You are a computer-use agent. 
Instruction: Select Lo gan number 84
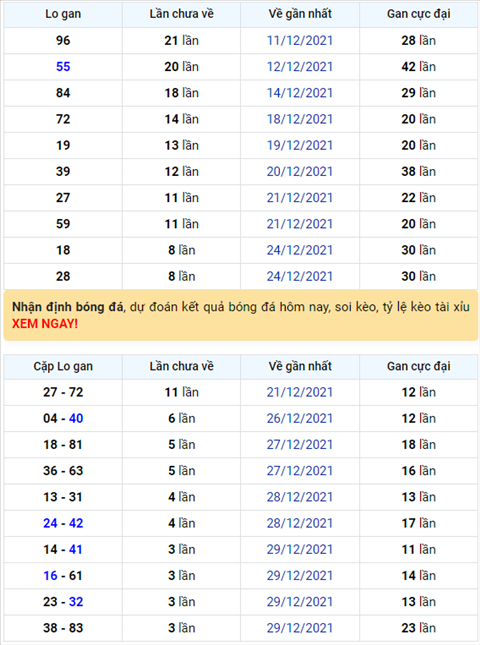[63, 93]
